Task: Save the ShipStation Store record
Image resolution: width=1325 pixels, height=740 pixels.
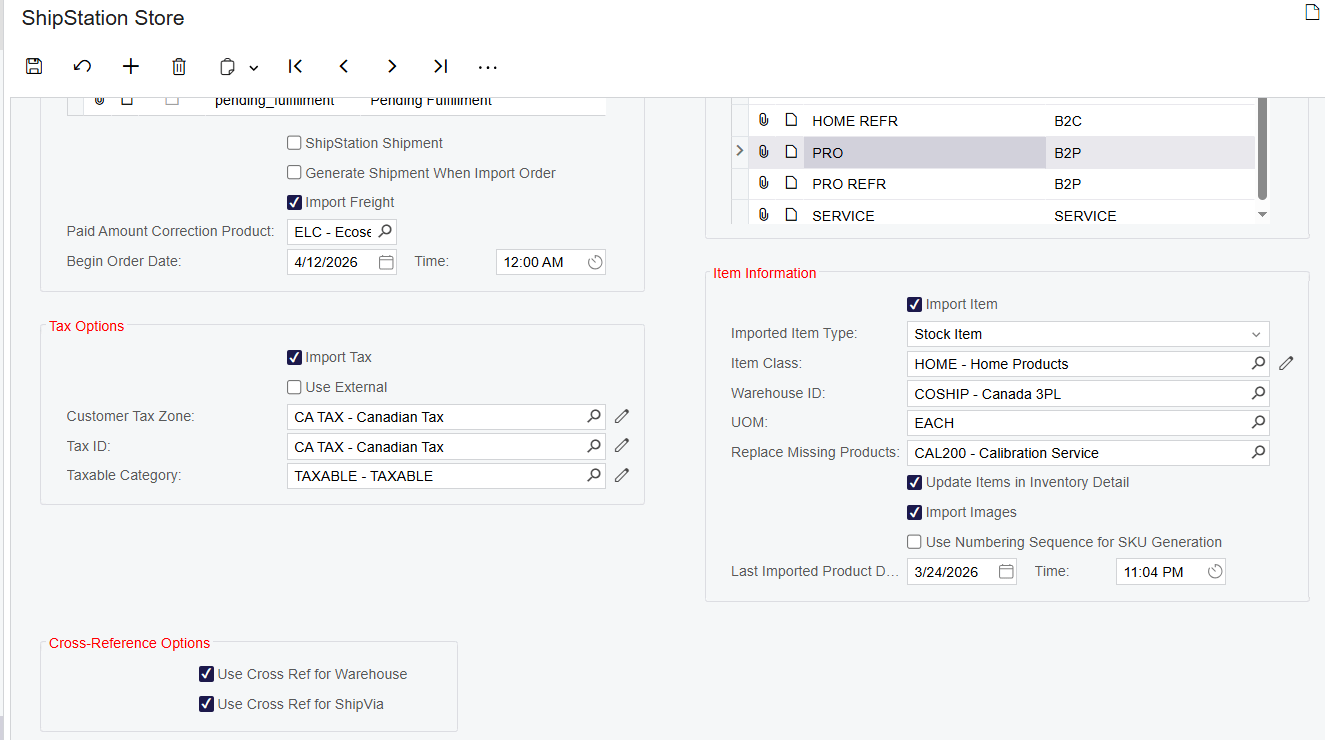Action: pyautogui.click(x=34, y=67)
